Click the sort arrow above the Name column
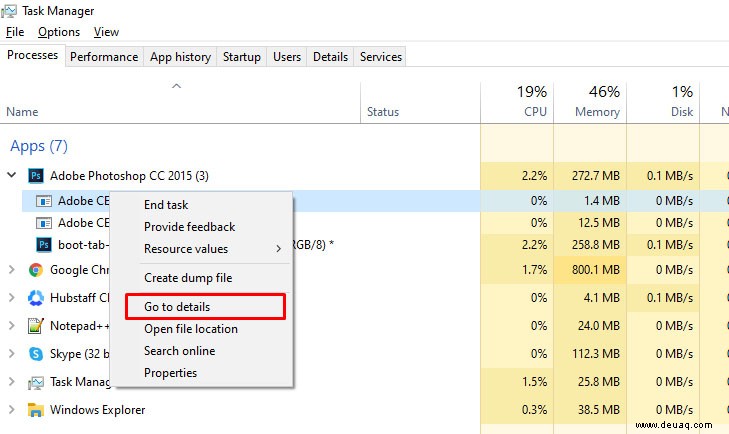The width and height of the screenshot is (729, 434). coord(176,86)
